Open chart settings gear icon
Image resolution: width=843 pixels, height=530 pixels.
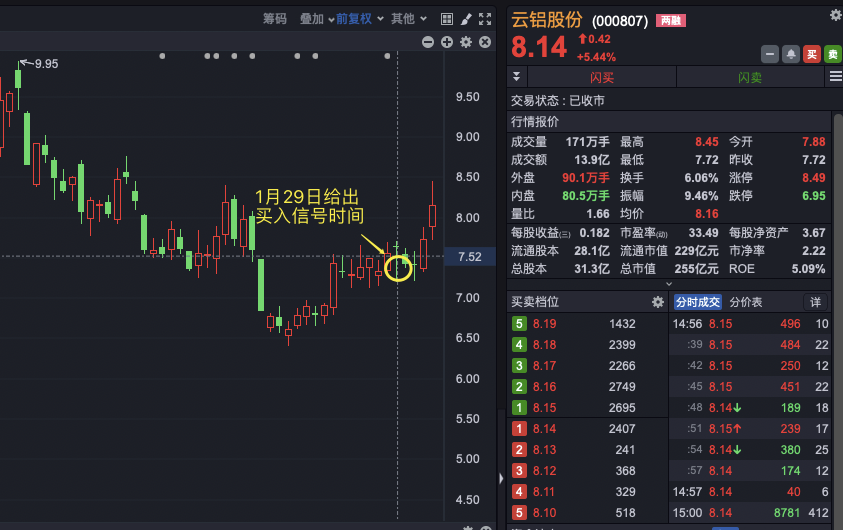pos(466,42)
